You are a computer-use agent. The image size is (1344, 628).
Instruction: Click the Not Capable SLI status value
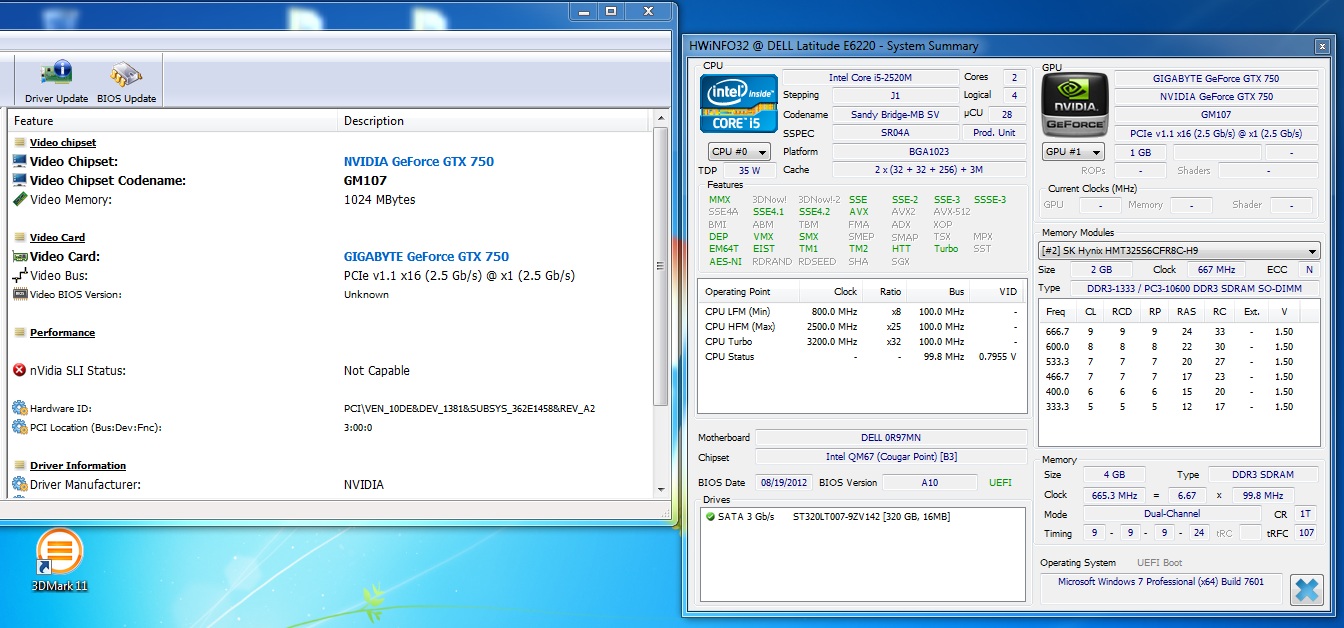pyautogui.click(x=377, y=370)
